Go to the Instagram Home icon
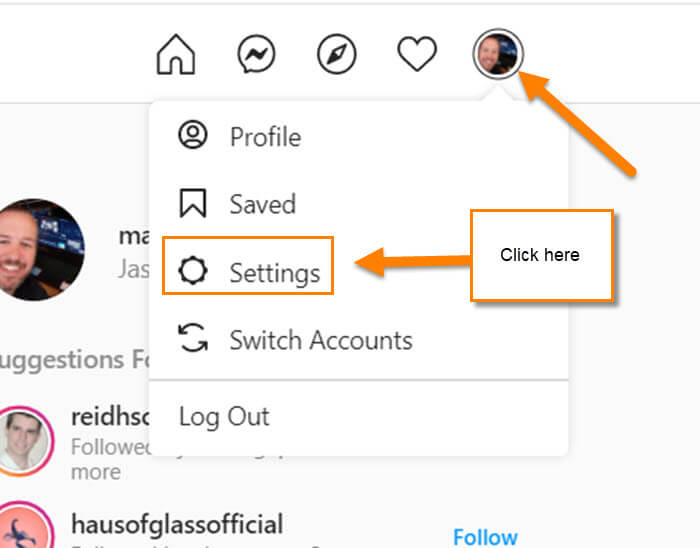 (176, 54)
